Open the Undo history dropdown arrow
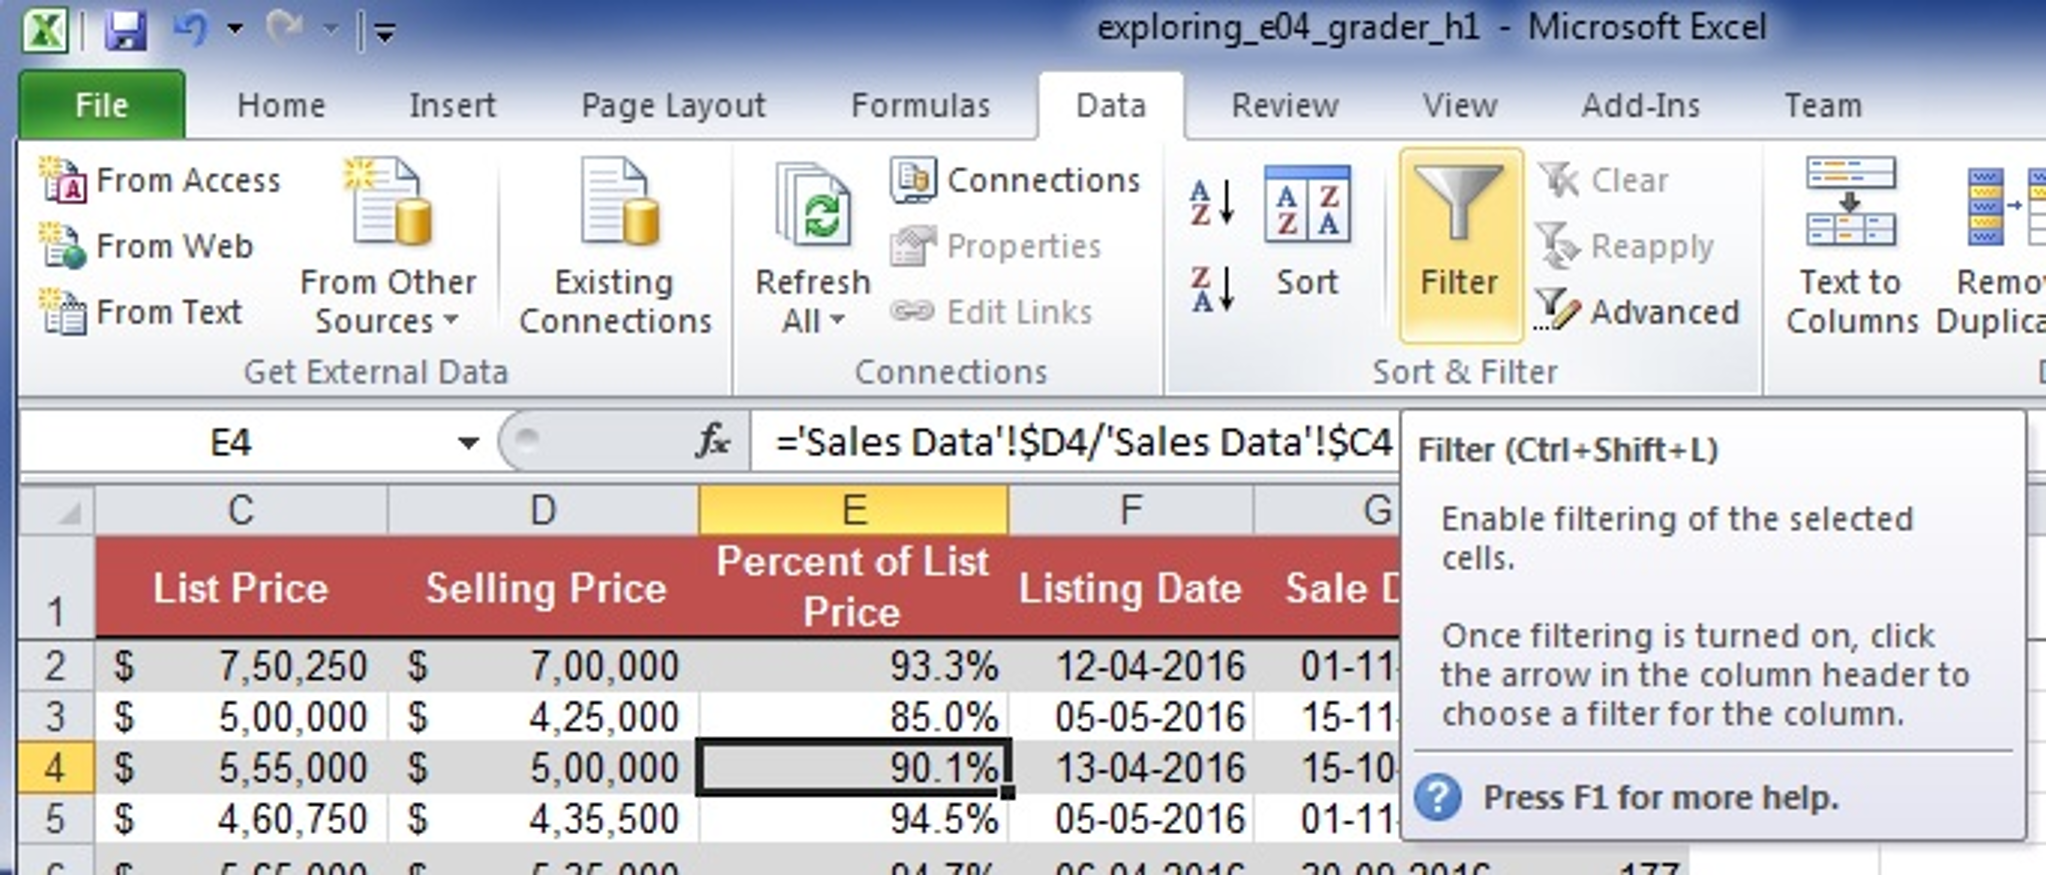 (x=235, y=29)
